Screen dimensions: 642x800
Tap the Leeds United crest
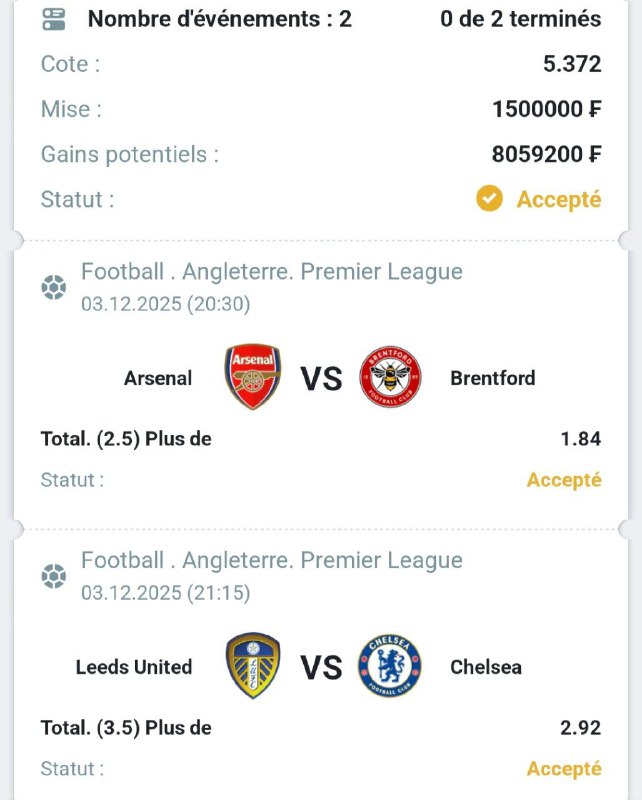[x=253, y=666]
